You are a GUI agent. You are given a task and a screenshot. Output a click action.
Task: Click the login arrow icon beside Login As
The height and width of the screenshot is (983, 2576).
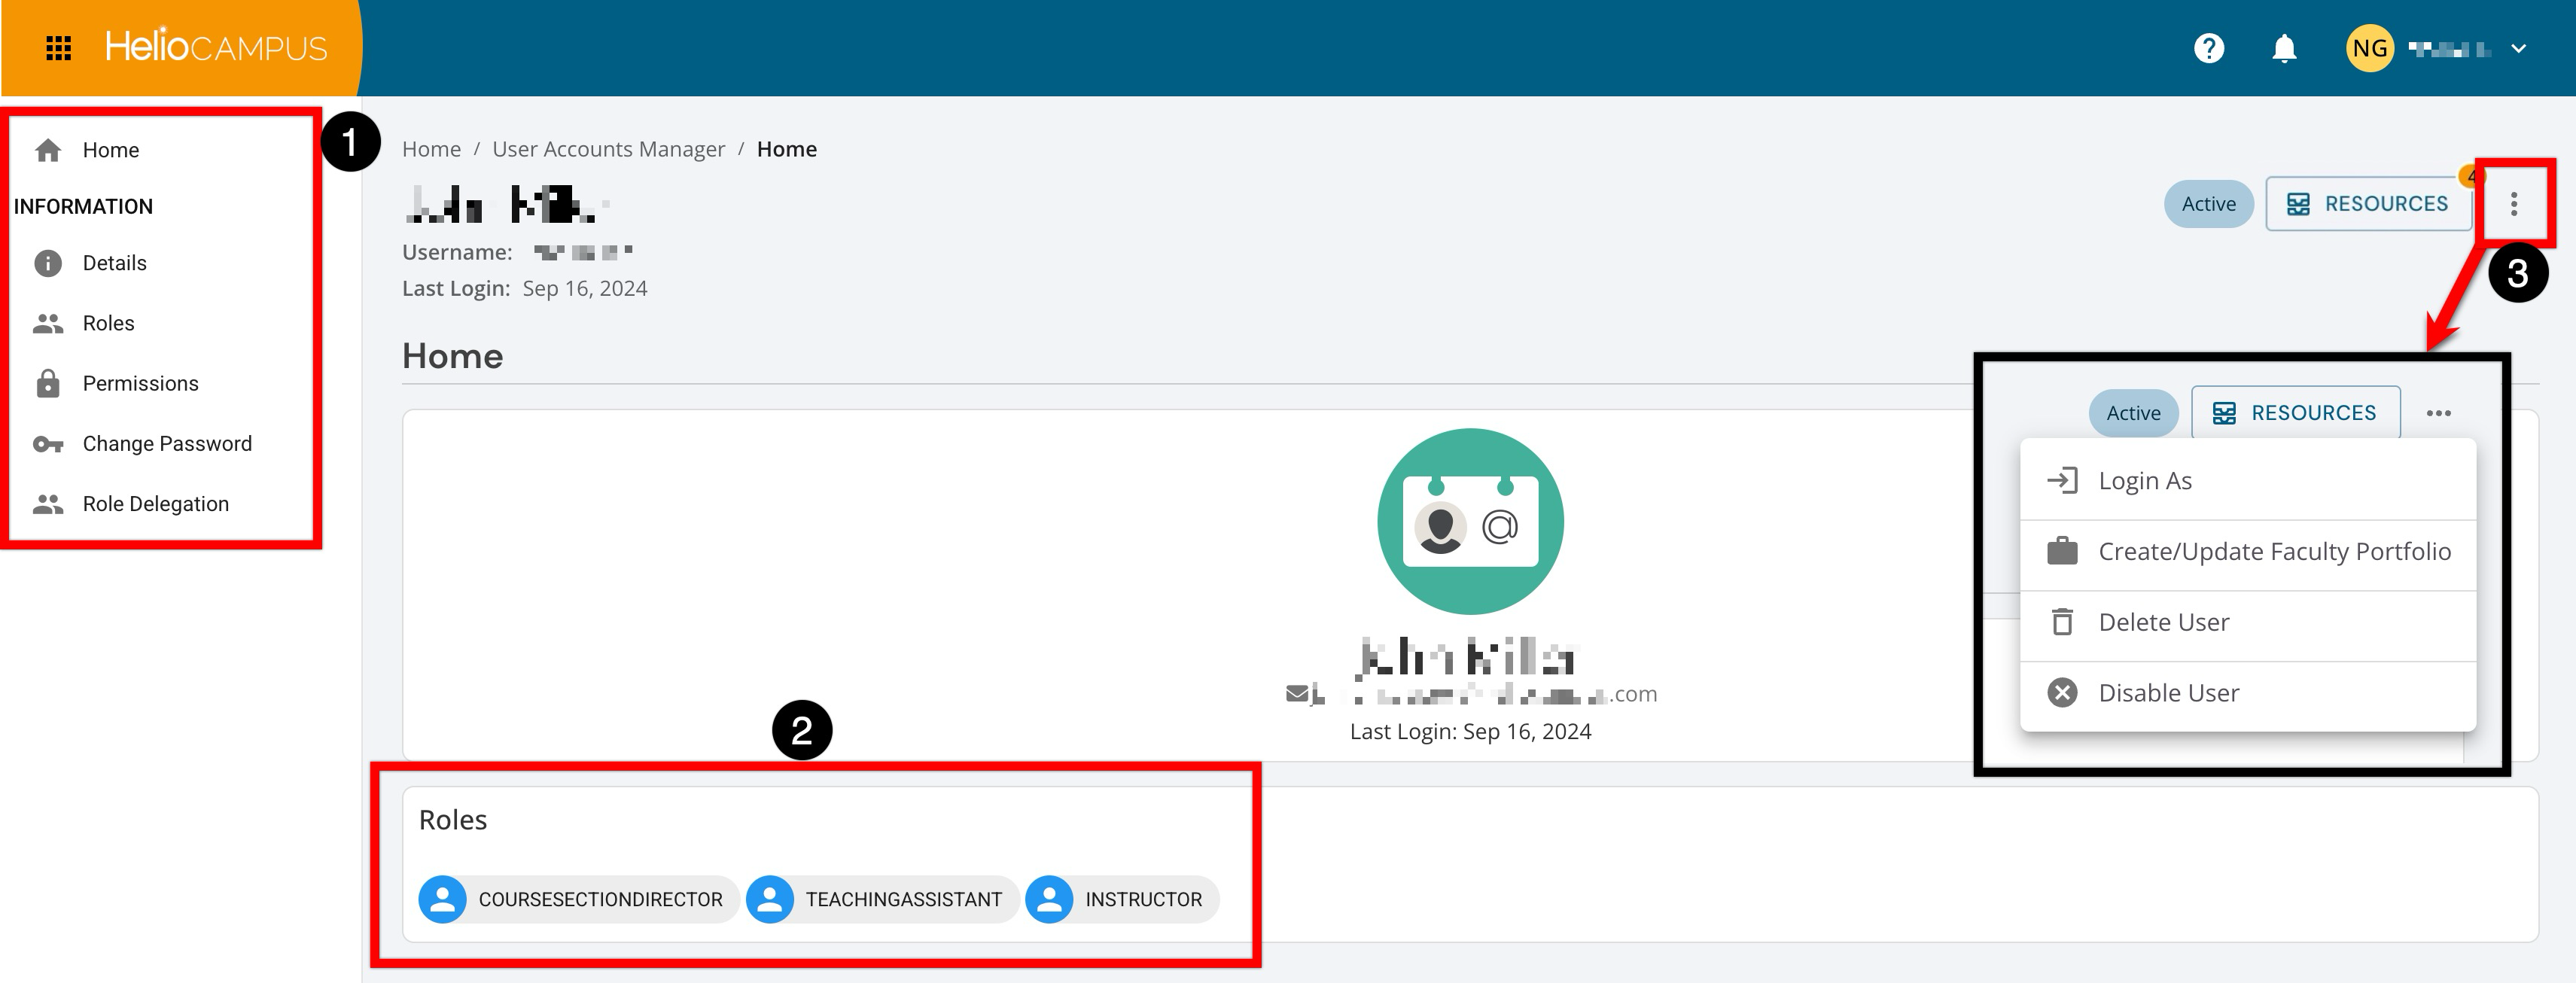click(x=2062, y=481)
